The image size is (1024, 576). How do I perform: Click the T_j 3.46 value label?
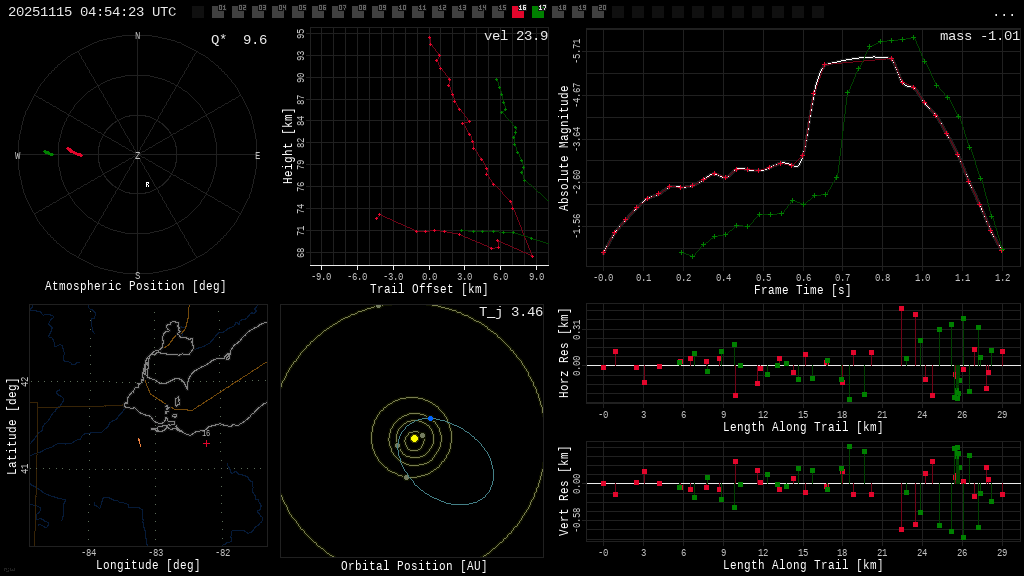511,312
